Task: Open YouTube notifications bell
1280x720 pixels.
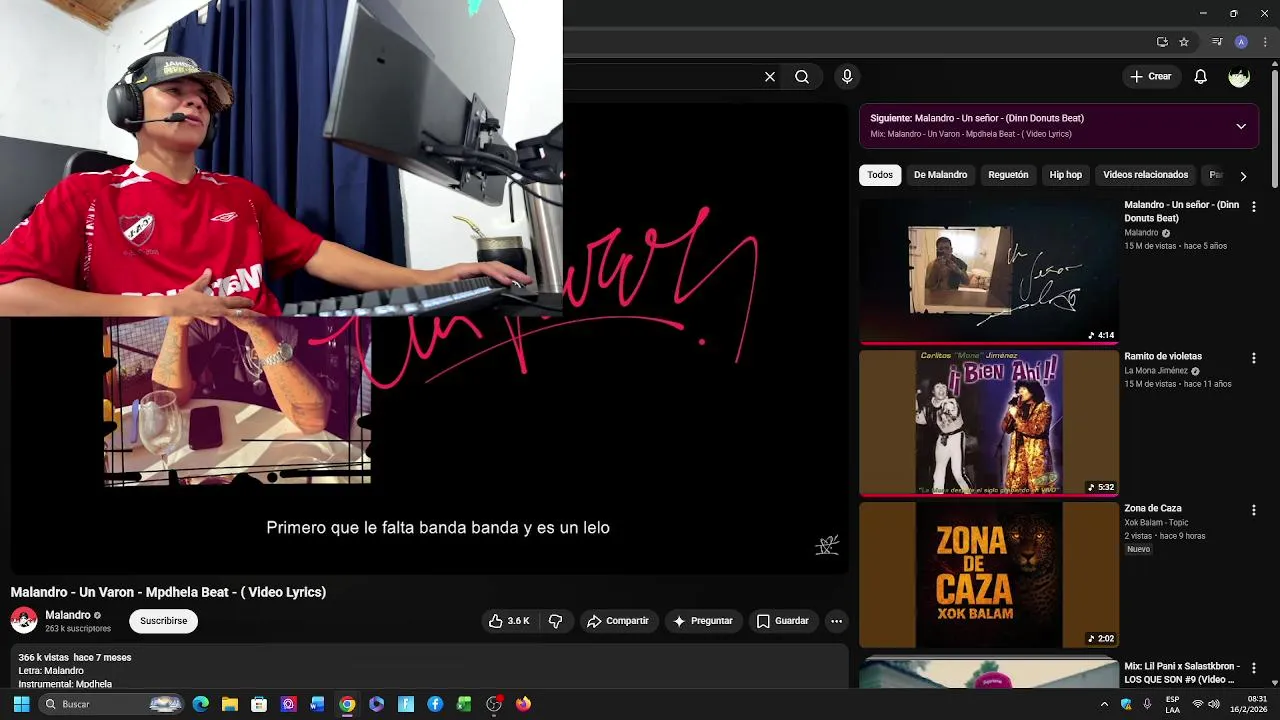Action: click(x=1201, y=77)
